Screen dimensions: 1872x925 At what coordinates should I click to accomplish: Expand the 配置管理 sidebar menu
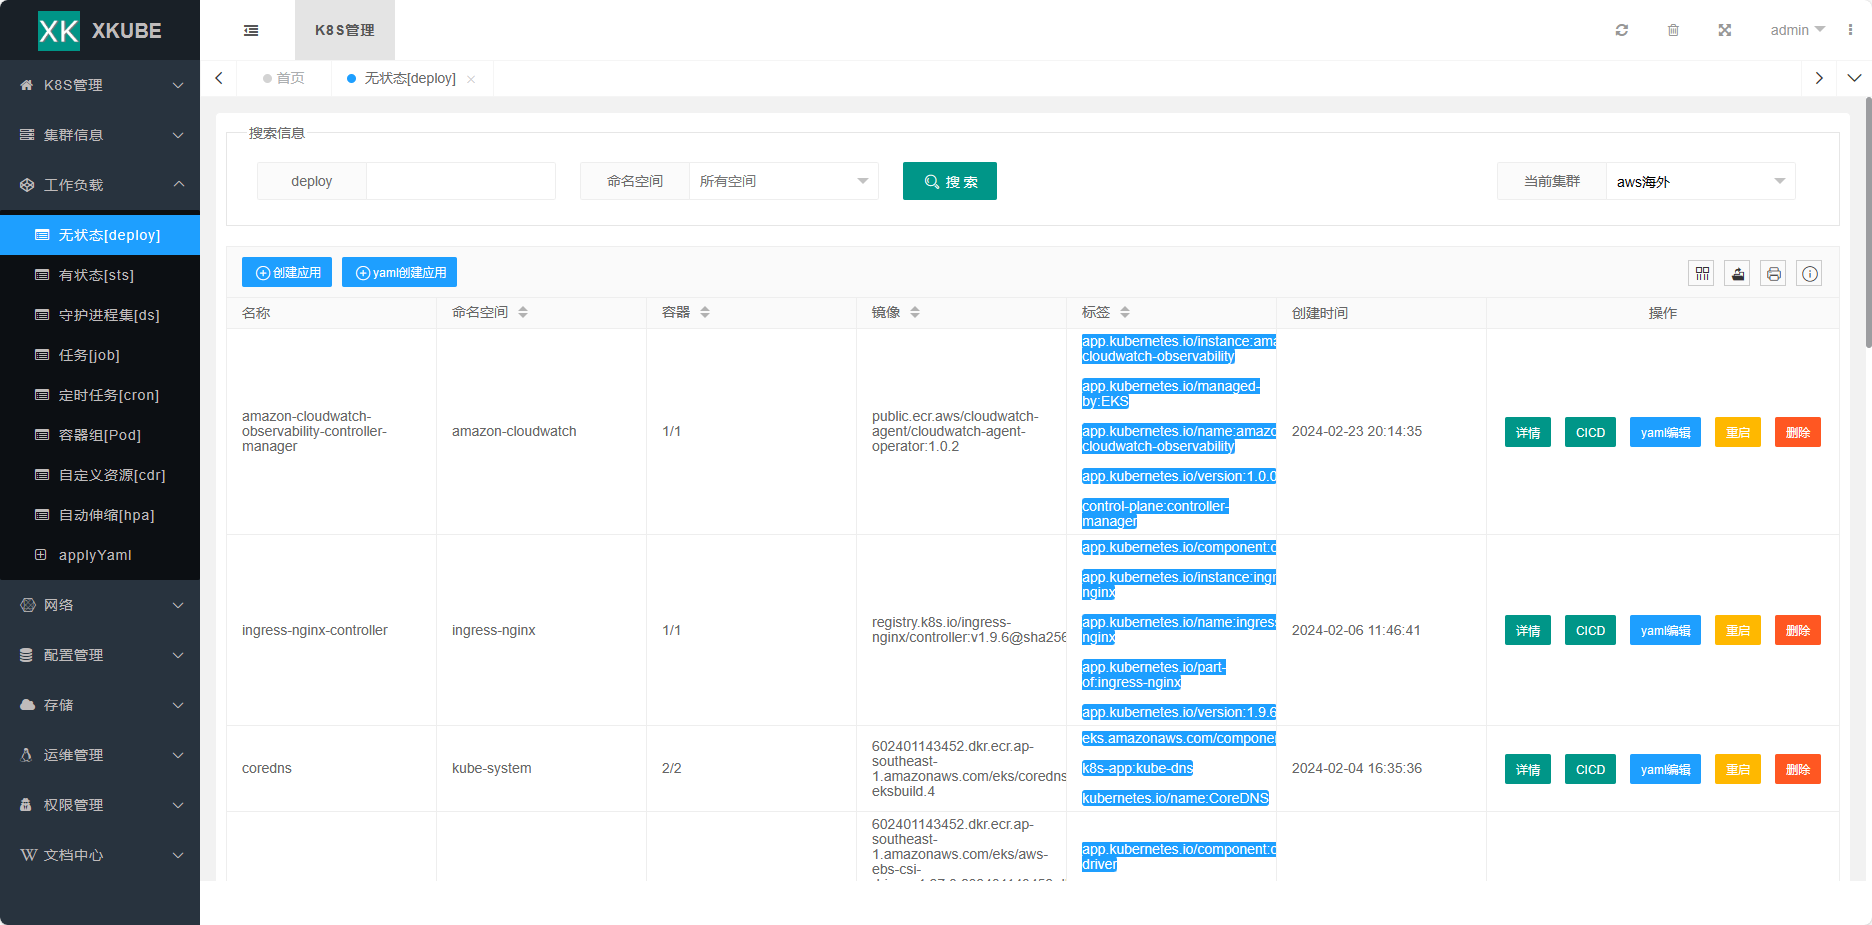point(100,655)
